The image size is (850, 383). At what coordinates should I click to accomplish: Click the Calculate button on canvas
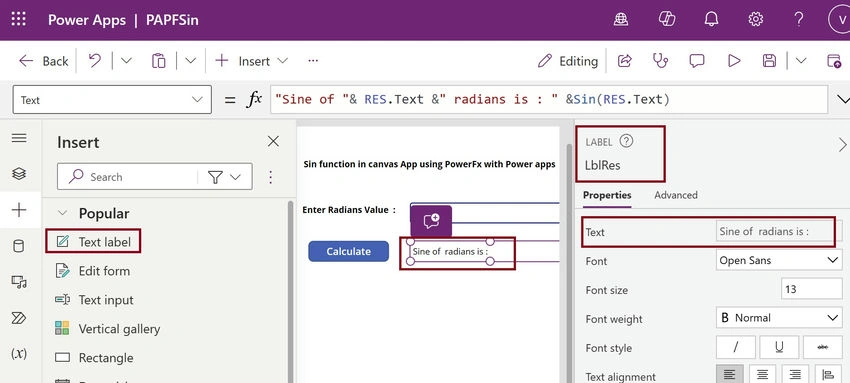pos(349,251)
